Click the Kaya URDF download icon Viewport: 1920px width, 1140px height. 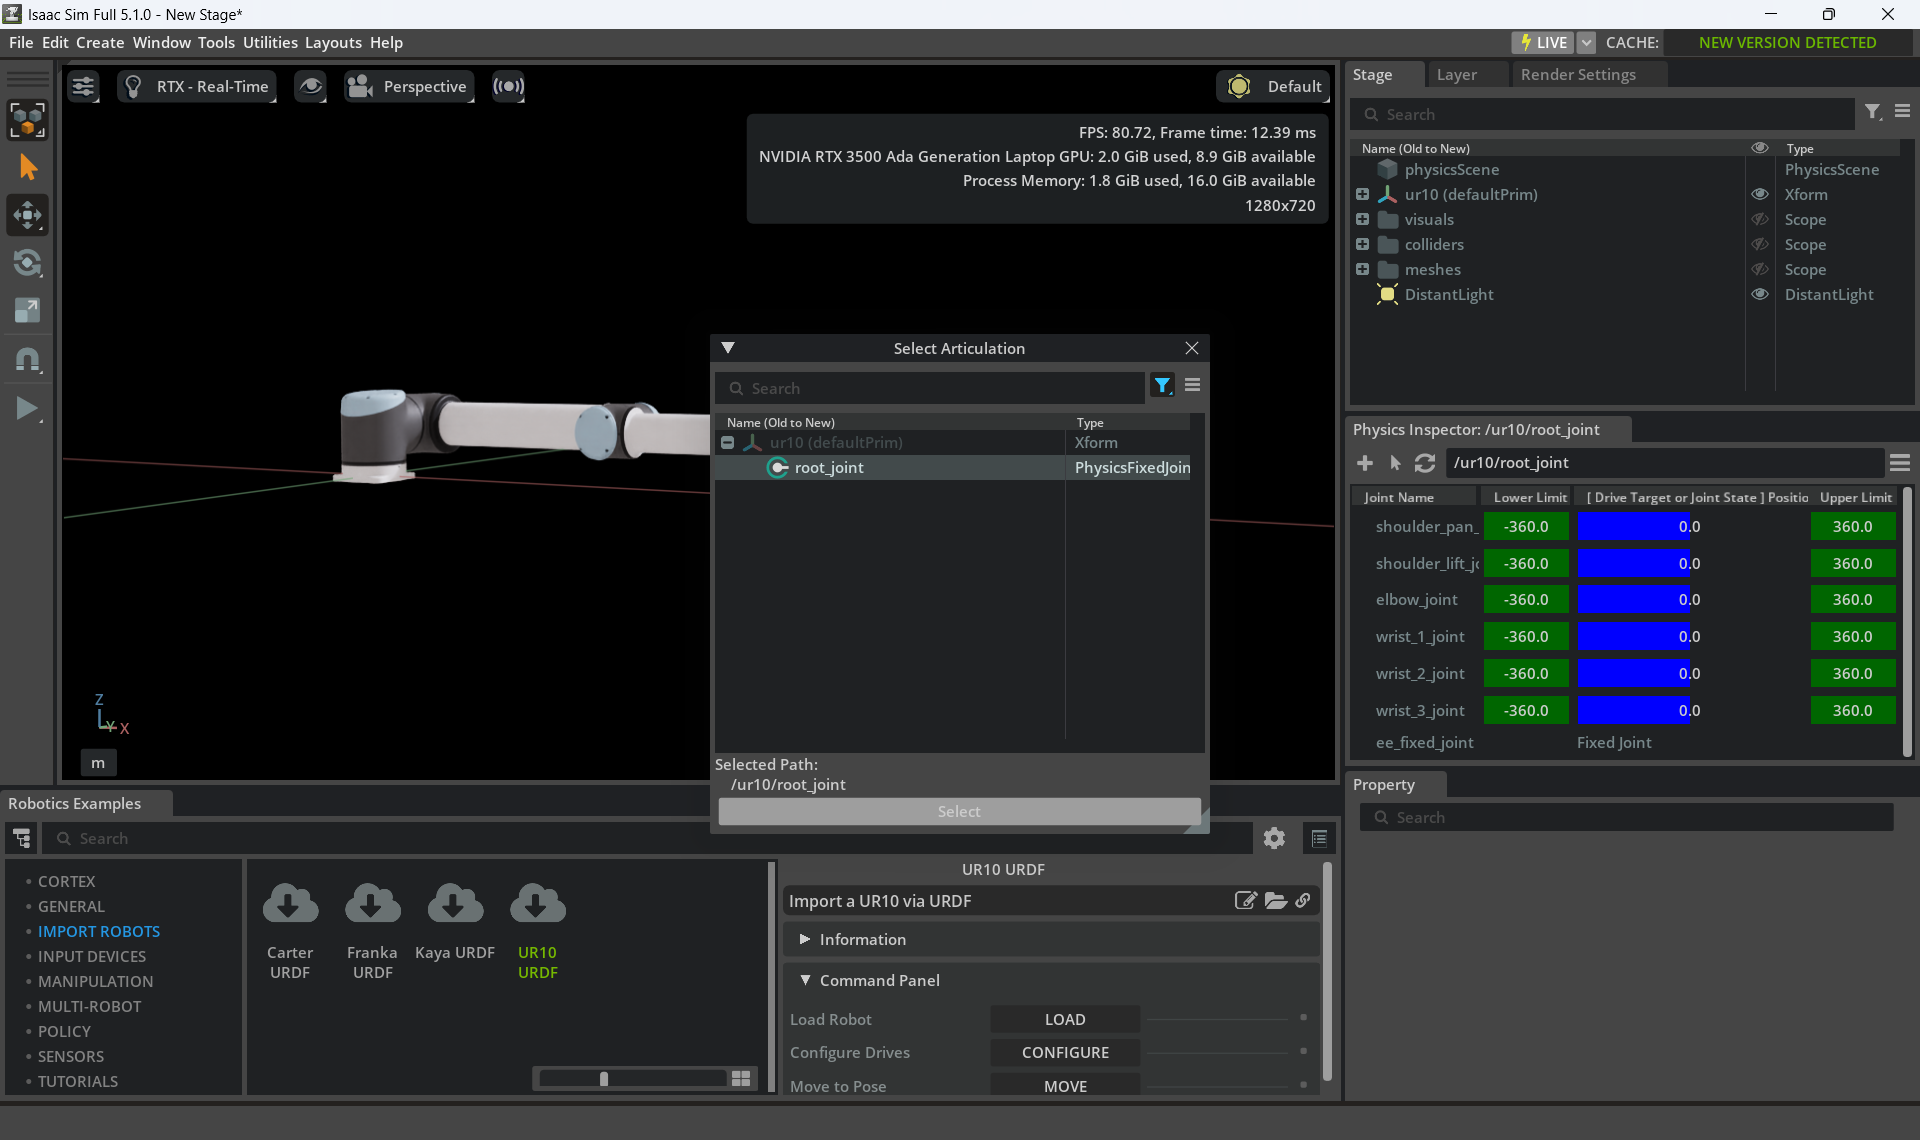click(455, 903)
